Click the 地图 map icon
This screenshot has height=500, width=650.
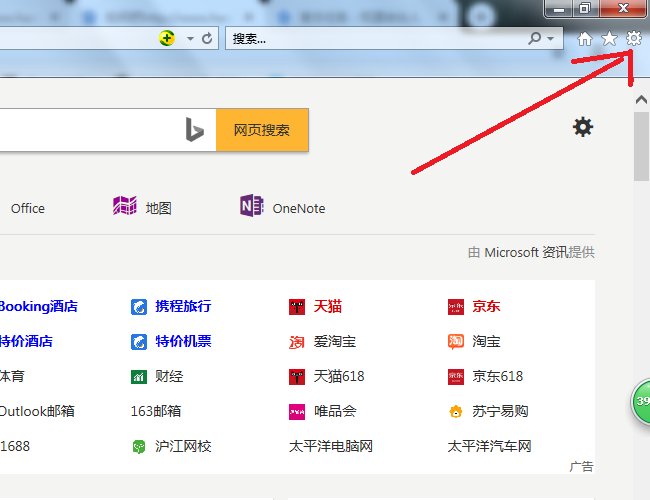(125, 206)
